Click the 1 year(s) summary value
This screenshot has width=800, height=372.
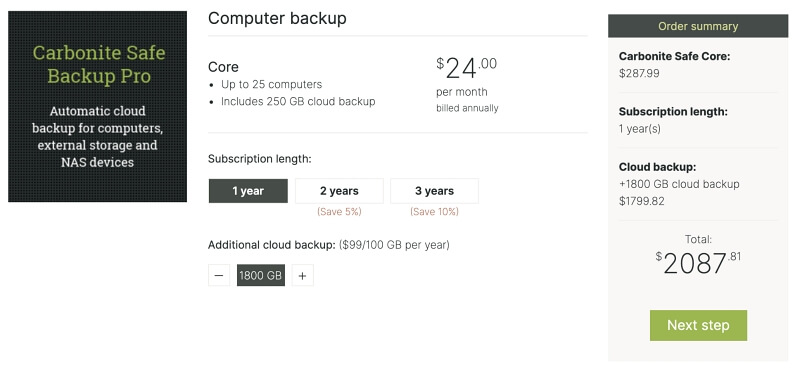click(x=640, y=129)
